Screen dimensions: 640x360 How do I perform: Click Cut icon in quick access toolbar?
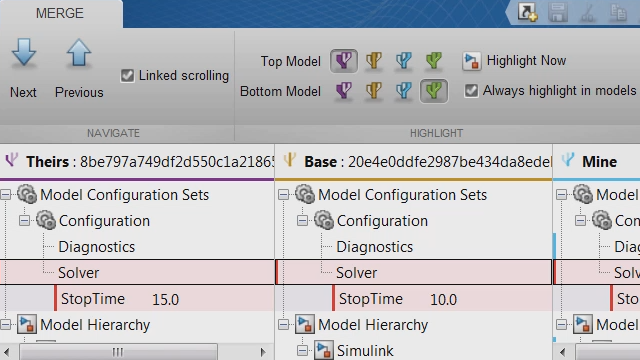[x=587, y=12]
